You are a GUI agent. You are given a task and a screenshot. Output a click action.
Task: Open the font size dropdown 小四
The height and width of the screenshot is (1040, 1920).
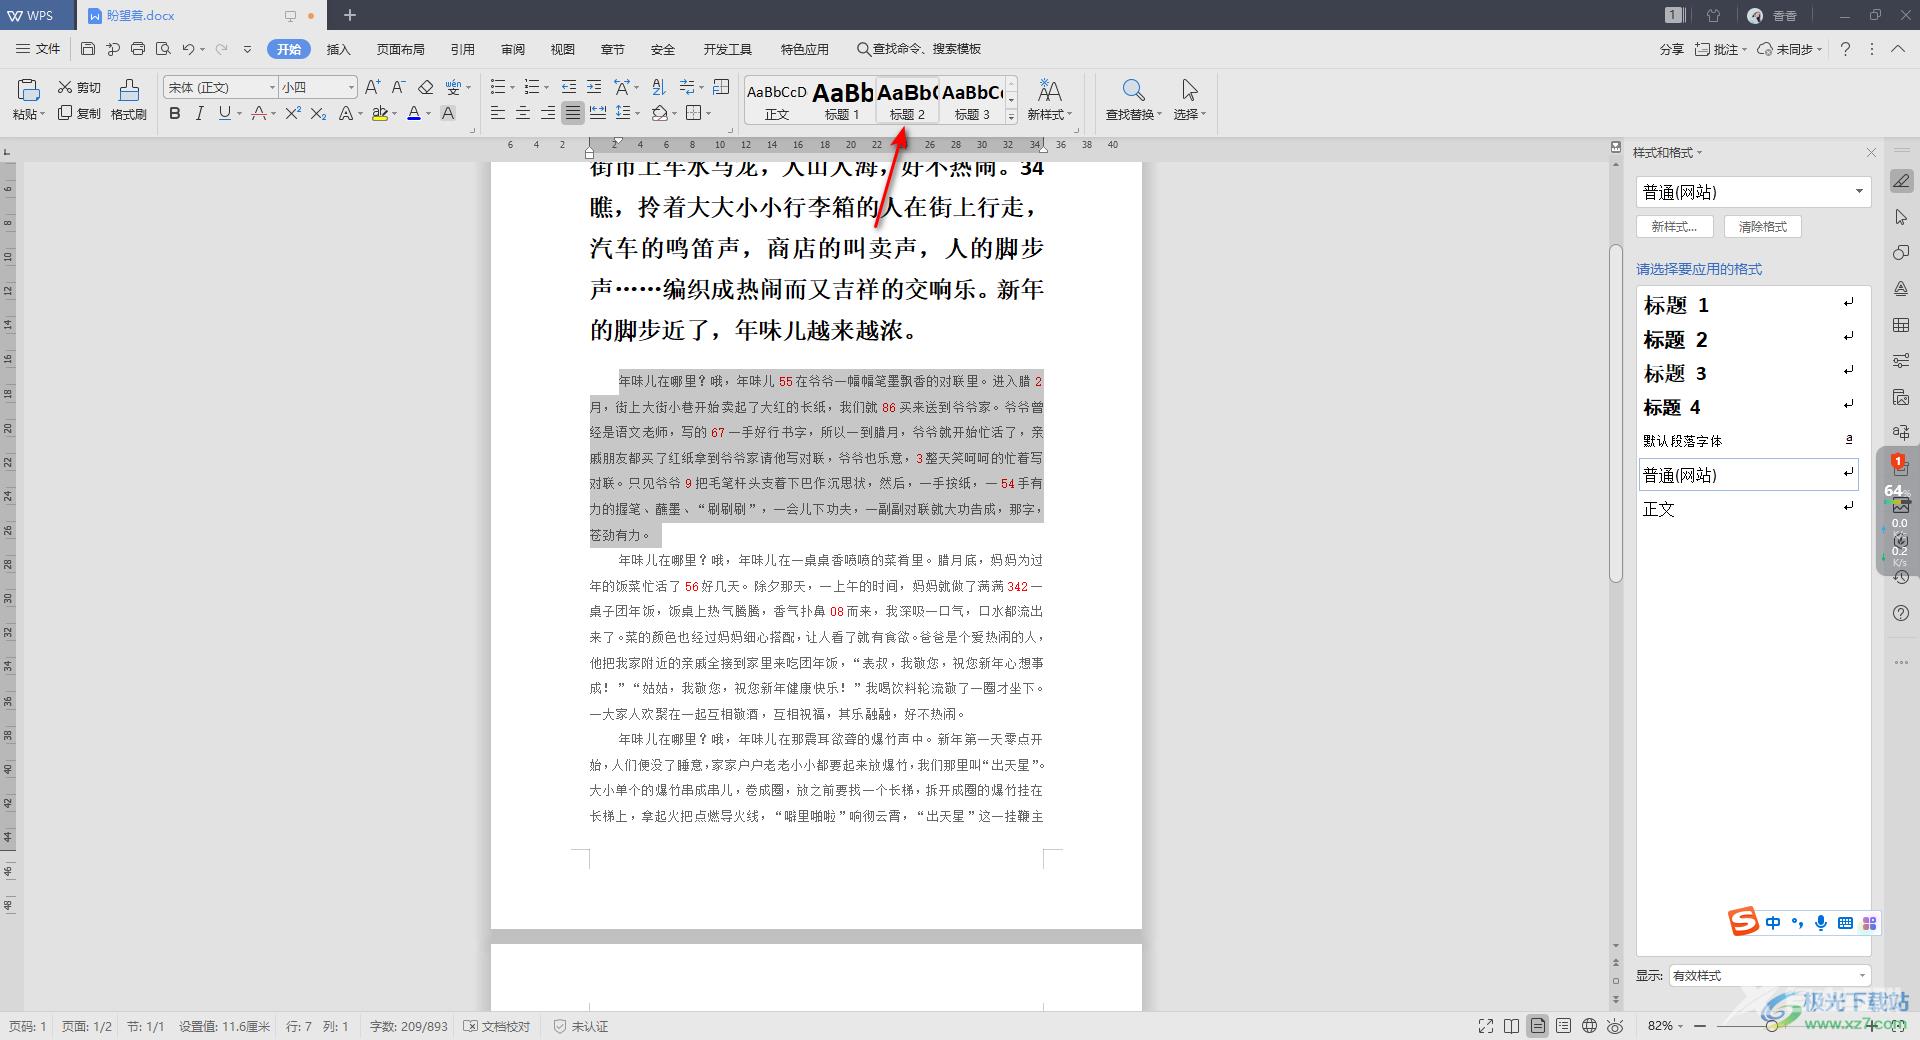point(351,87)
